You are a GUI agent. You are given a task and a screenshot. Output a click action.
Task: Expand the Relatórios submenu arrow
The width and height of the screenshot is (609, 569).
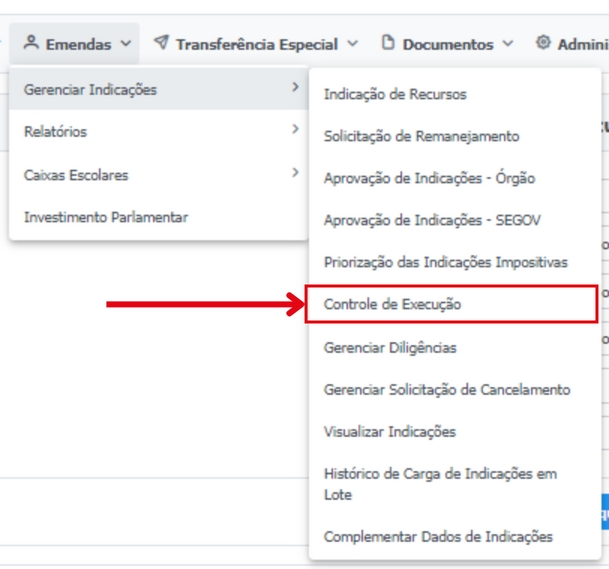(296, 129)
